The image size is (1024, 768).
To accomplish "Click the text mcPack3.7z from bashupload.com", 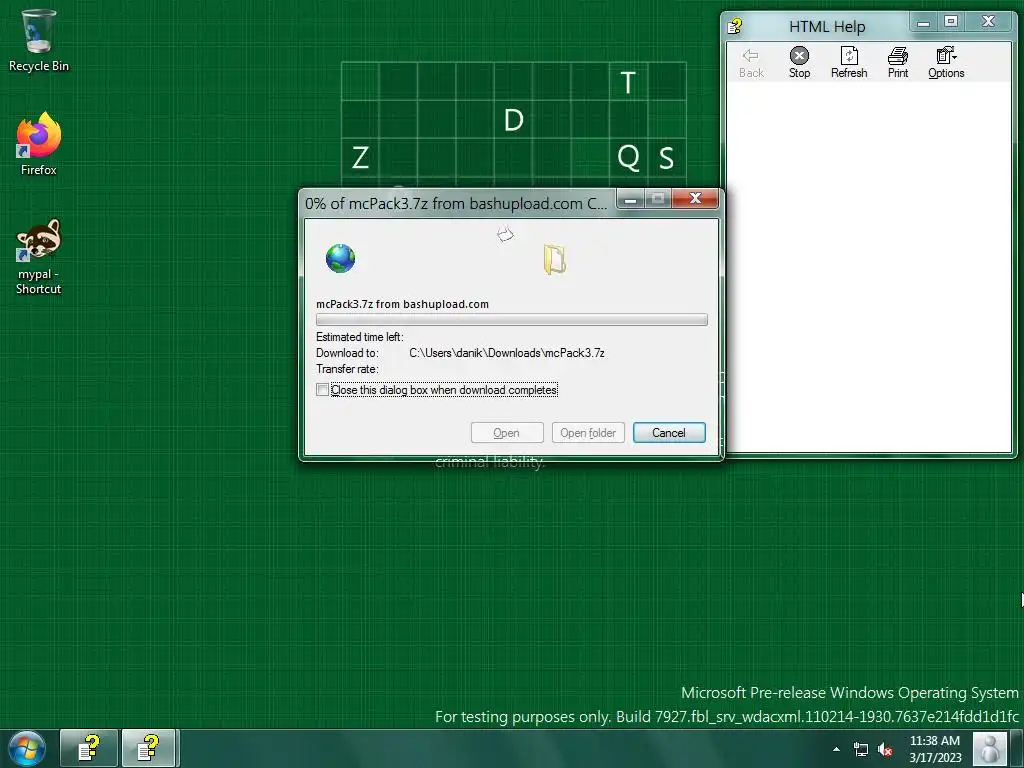I will tap(402, 304).
